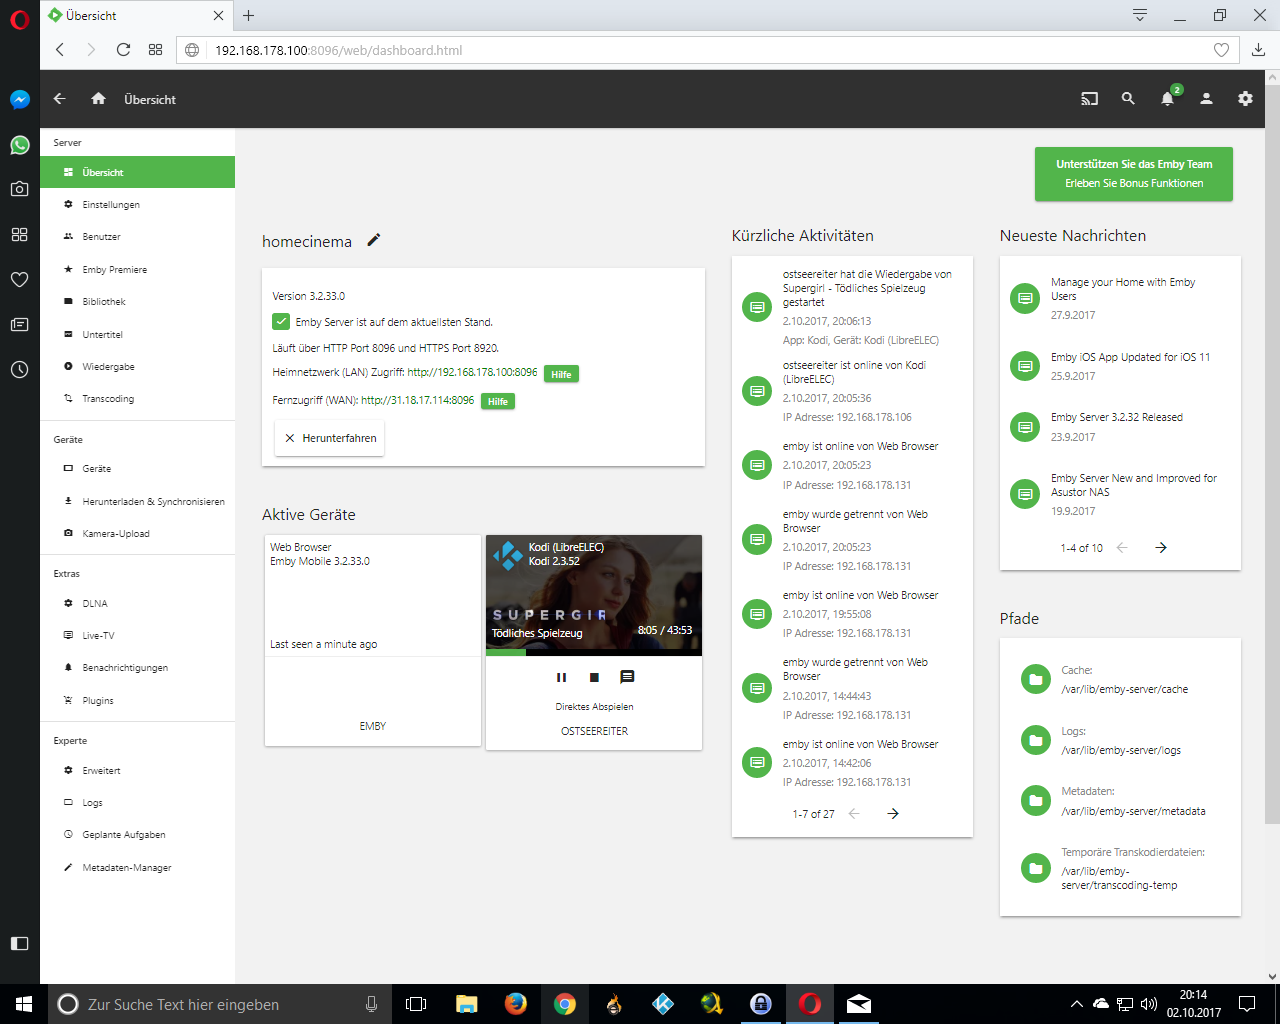Open Geräte menu entry
Viewport: 1280px width, 1024px height.
click(x=137, y=469)
